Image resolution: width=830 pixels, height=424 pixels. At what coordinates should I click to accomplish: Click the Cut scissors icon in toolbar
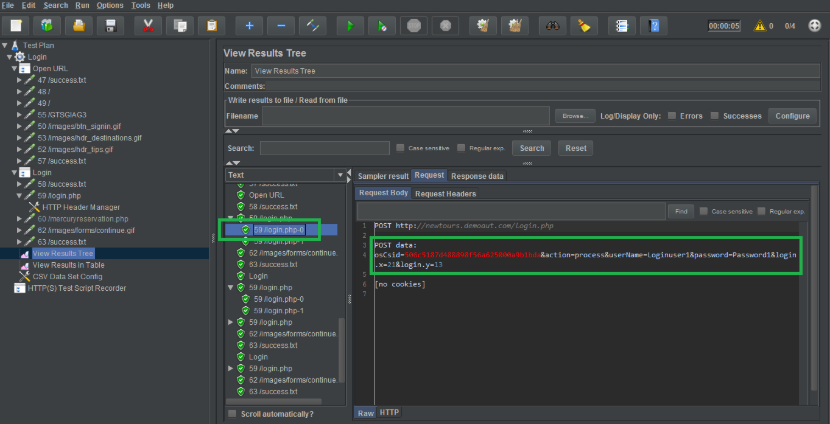pos(146,25)
